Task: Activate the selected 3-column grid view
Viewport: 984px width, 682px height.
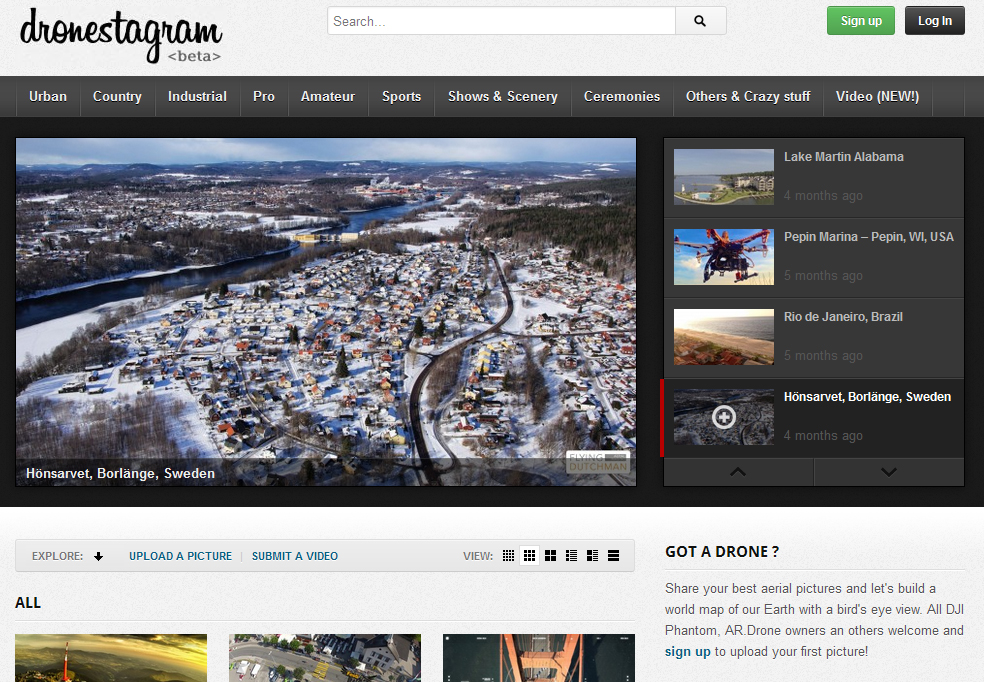Action: click(x=530, y=556)
